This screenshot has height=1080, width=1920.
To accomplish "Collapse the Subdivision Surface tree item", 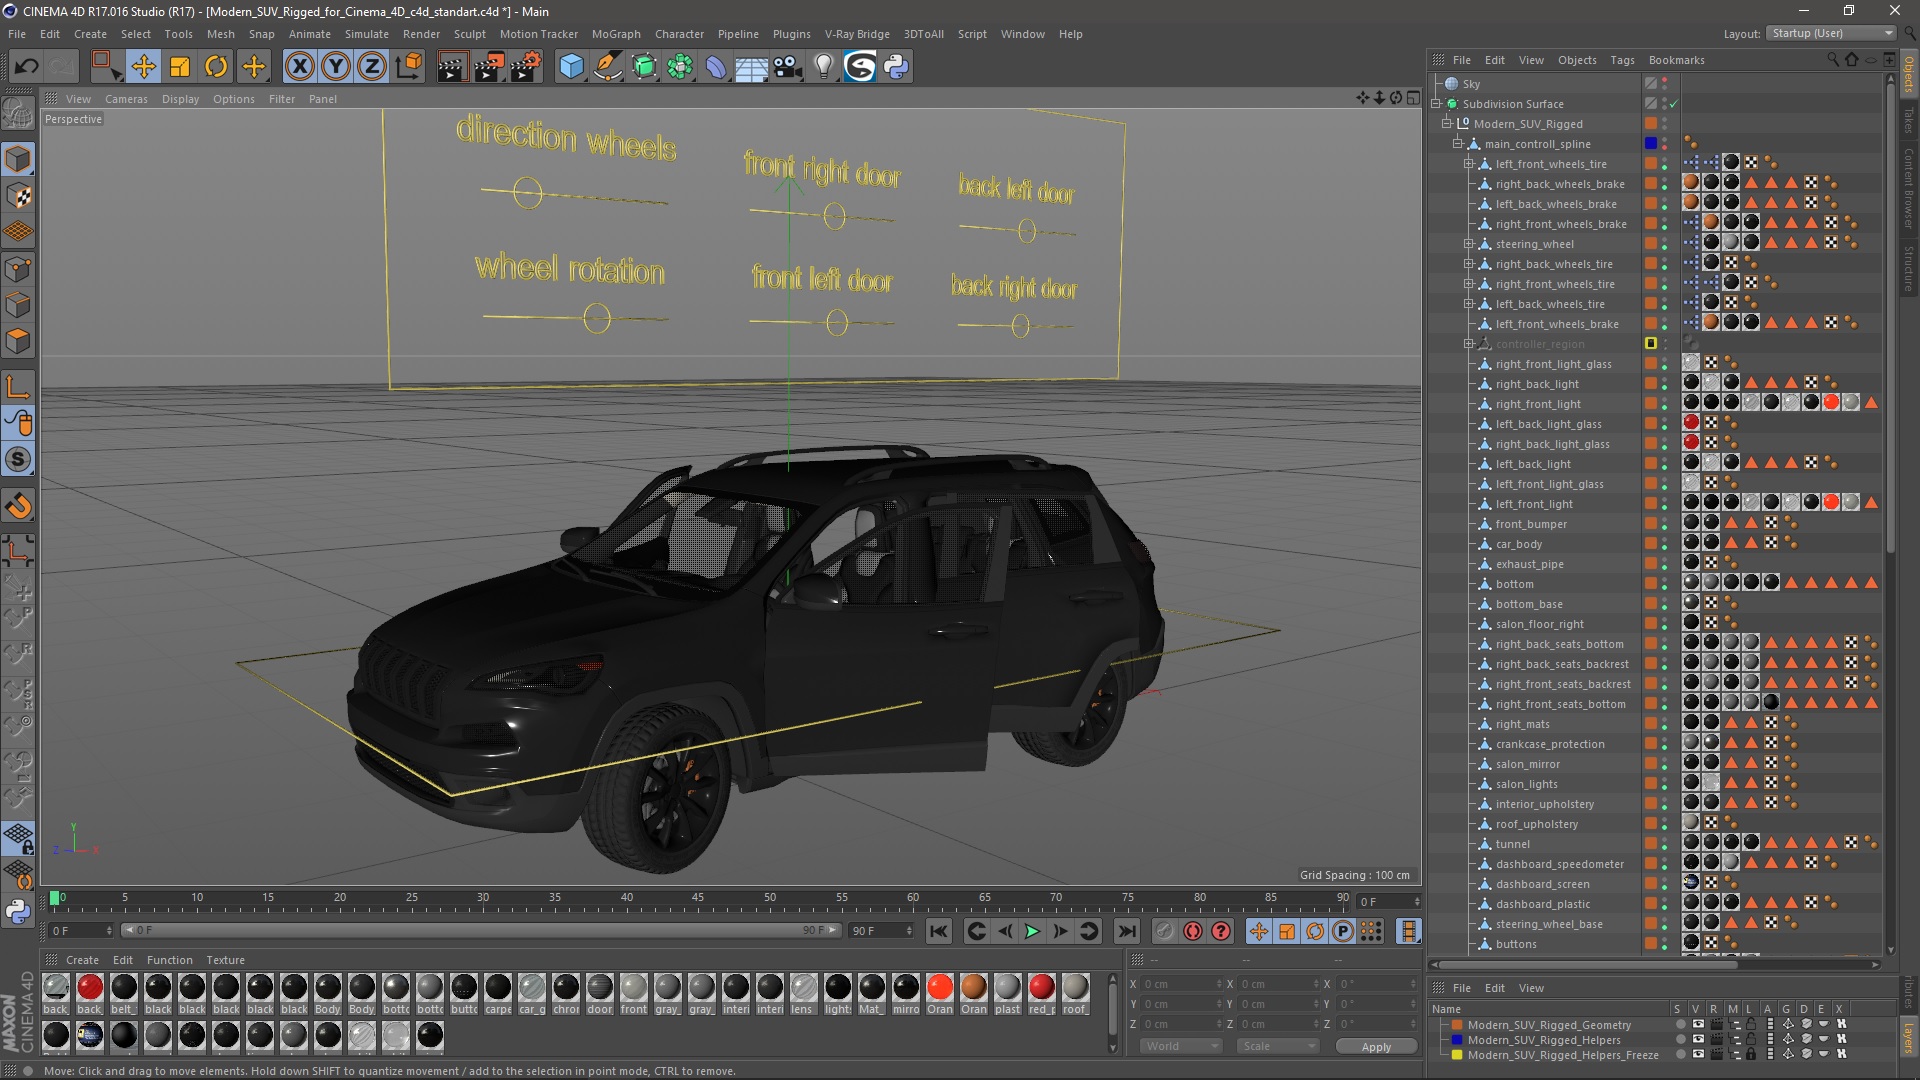I will [1436, 104].
